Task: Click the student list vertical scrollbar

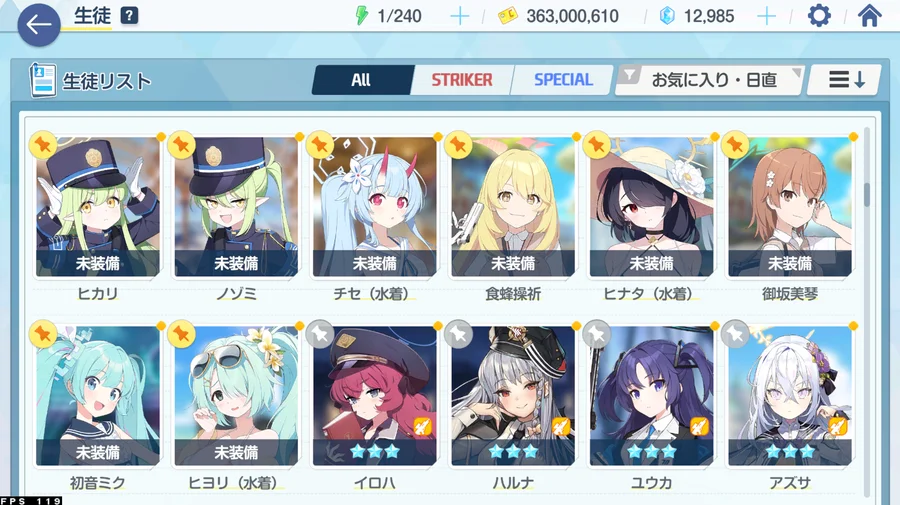Action: [x=867, y=195]
